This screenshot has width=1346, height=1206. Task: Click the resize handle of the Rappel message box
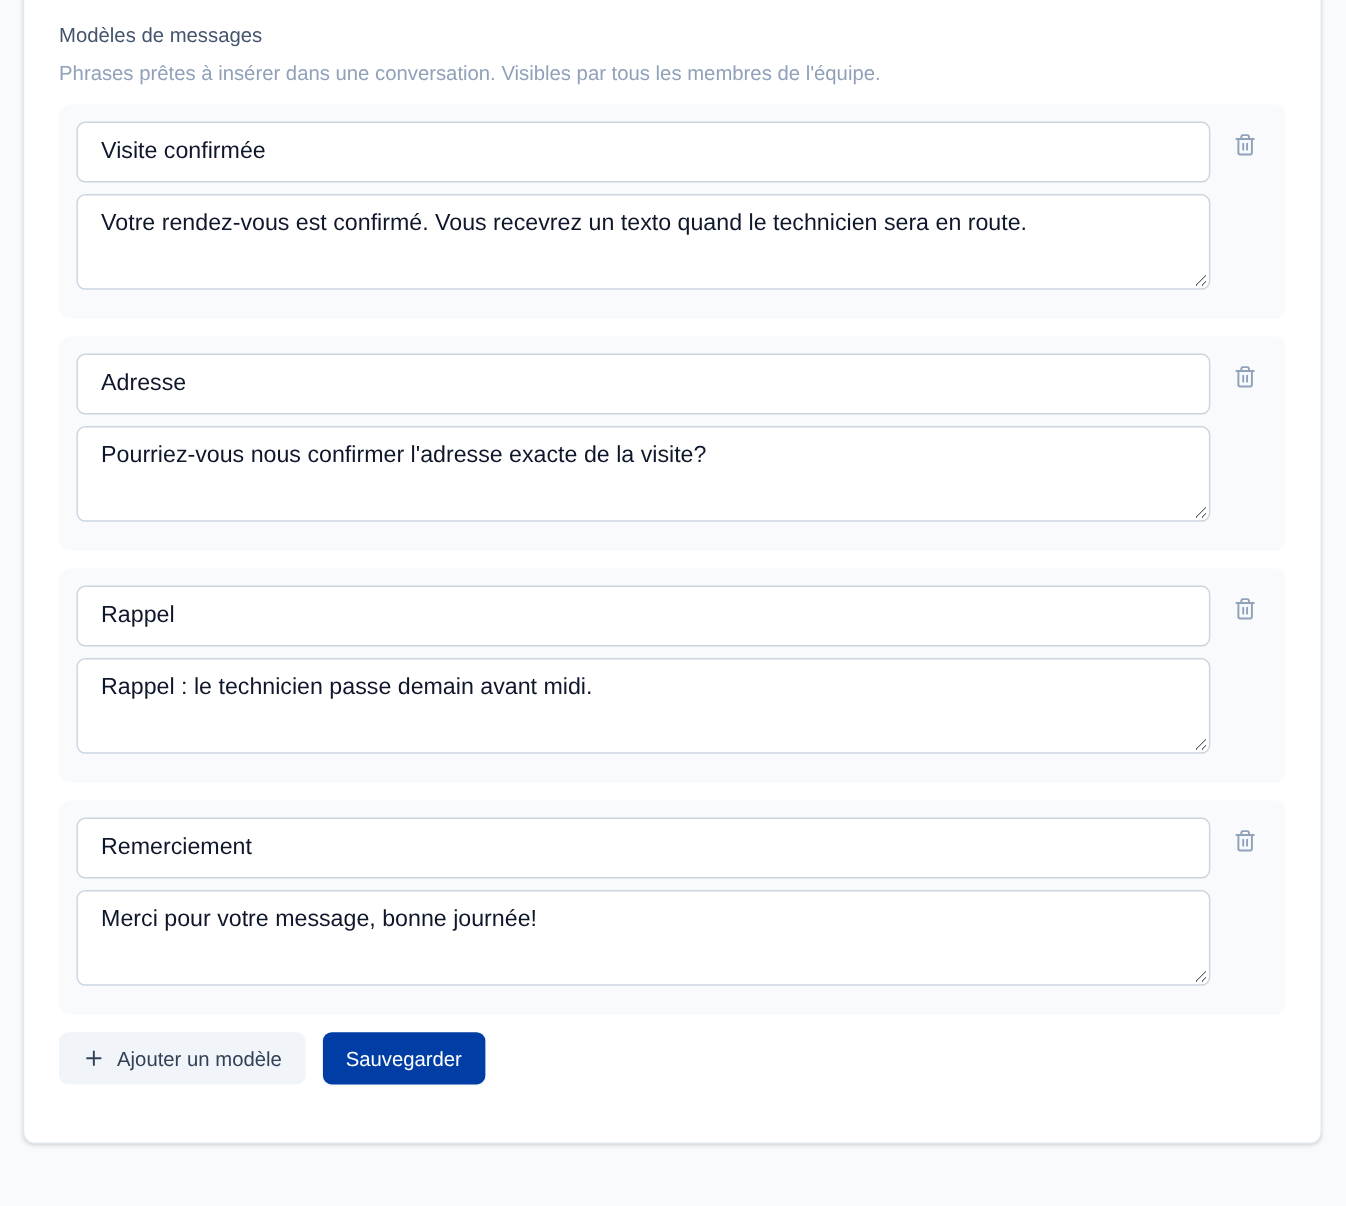coord(1201,745)
